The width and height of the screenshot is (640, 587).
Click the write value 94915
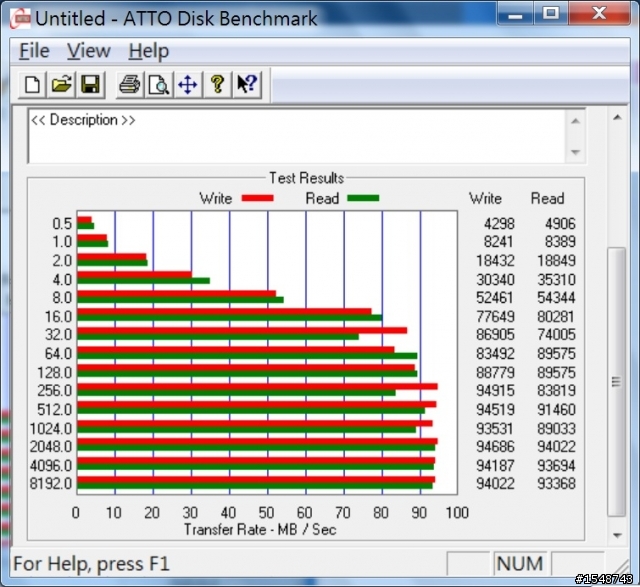tap(496, 391)
